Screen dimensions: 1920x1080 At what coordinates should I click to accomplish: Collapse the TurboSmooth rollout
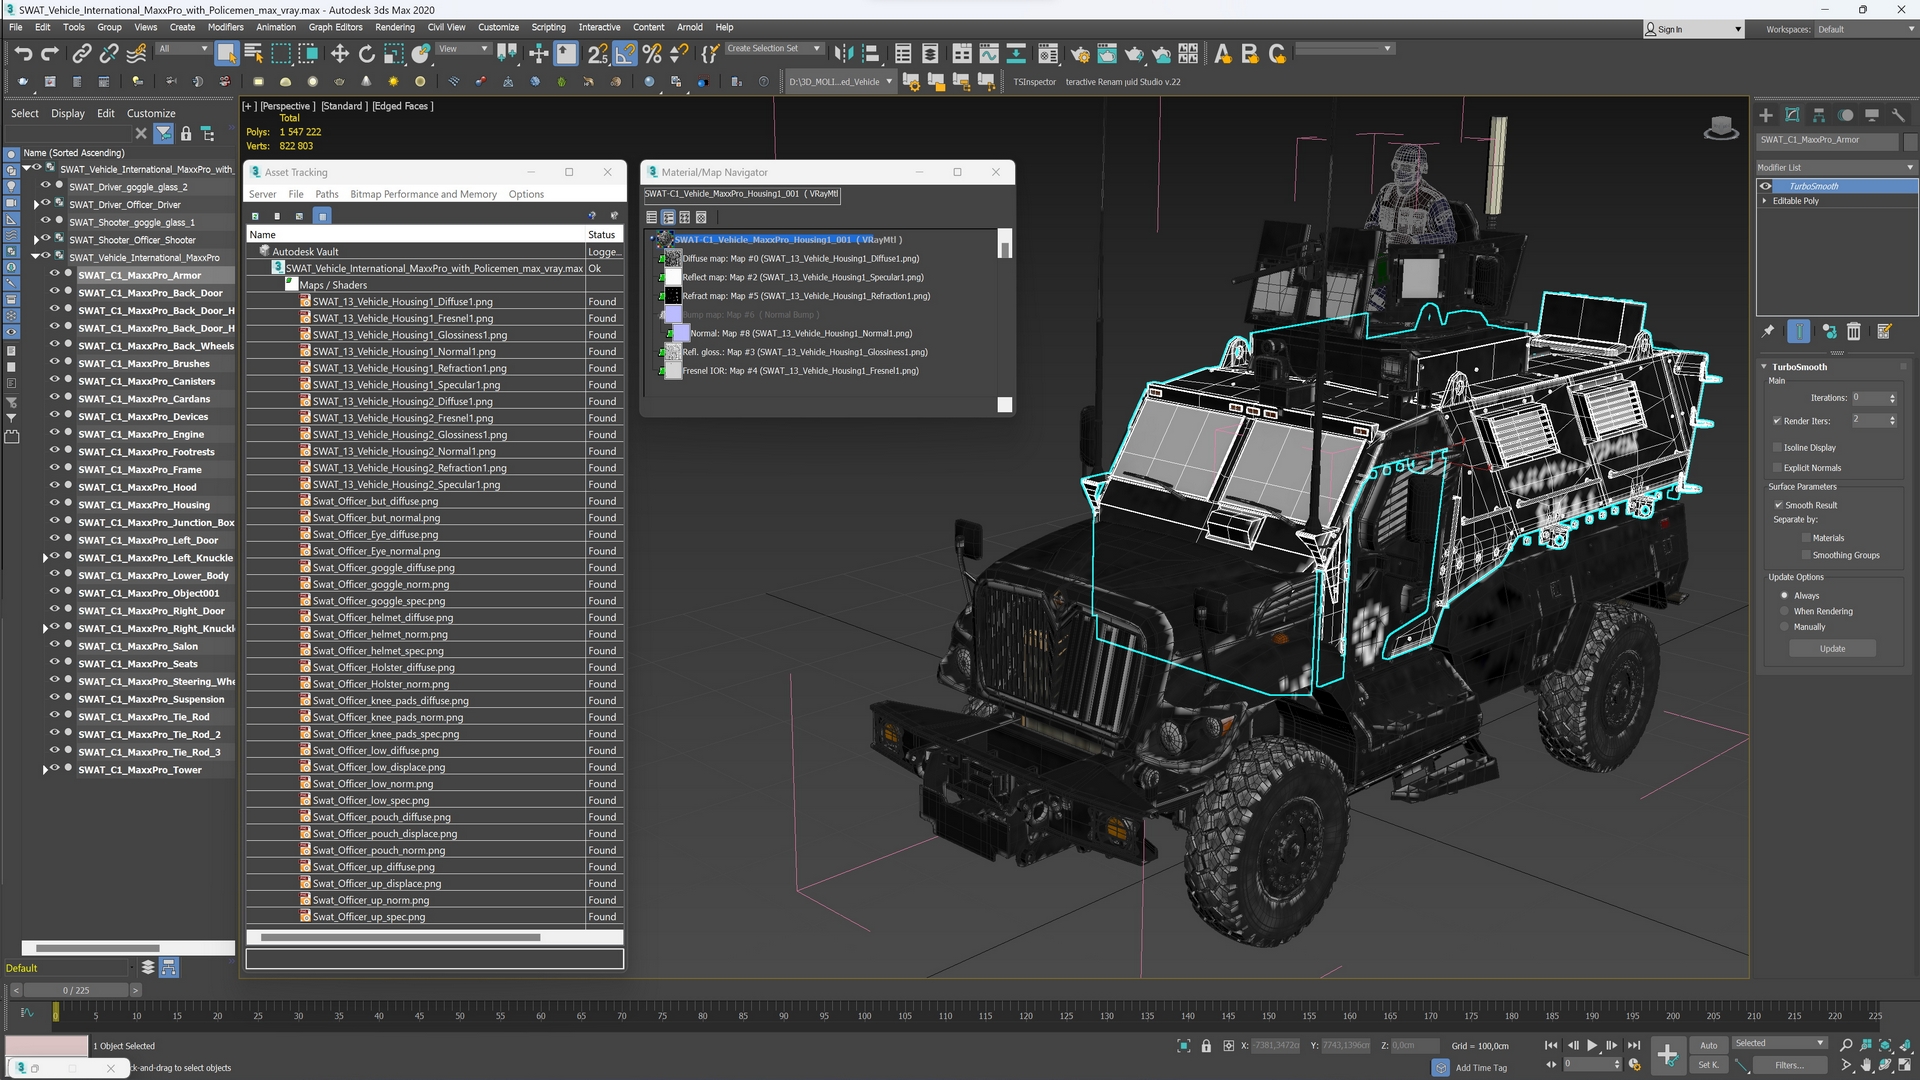tap(1764, 367)
